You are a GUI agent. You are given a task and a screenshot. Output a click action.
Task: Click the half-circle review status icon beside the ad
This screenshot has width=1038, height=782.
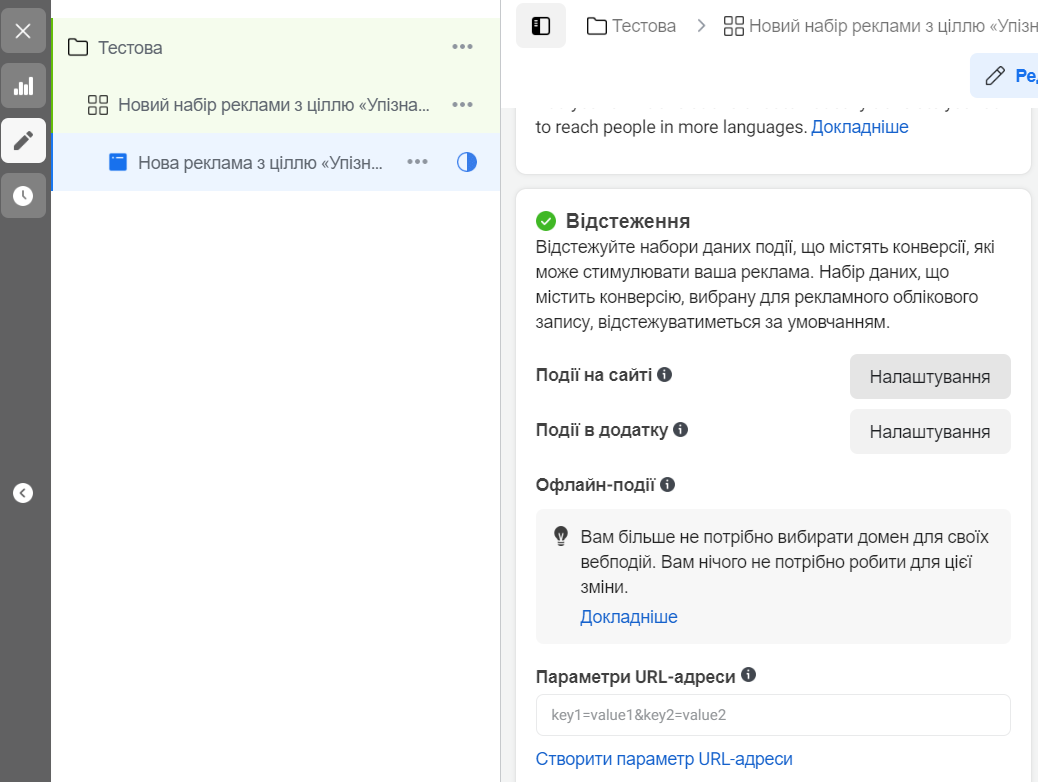click(x=467, y=161)
